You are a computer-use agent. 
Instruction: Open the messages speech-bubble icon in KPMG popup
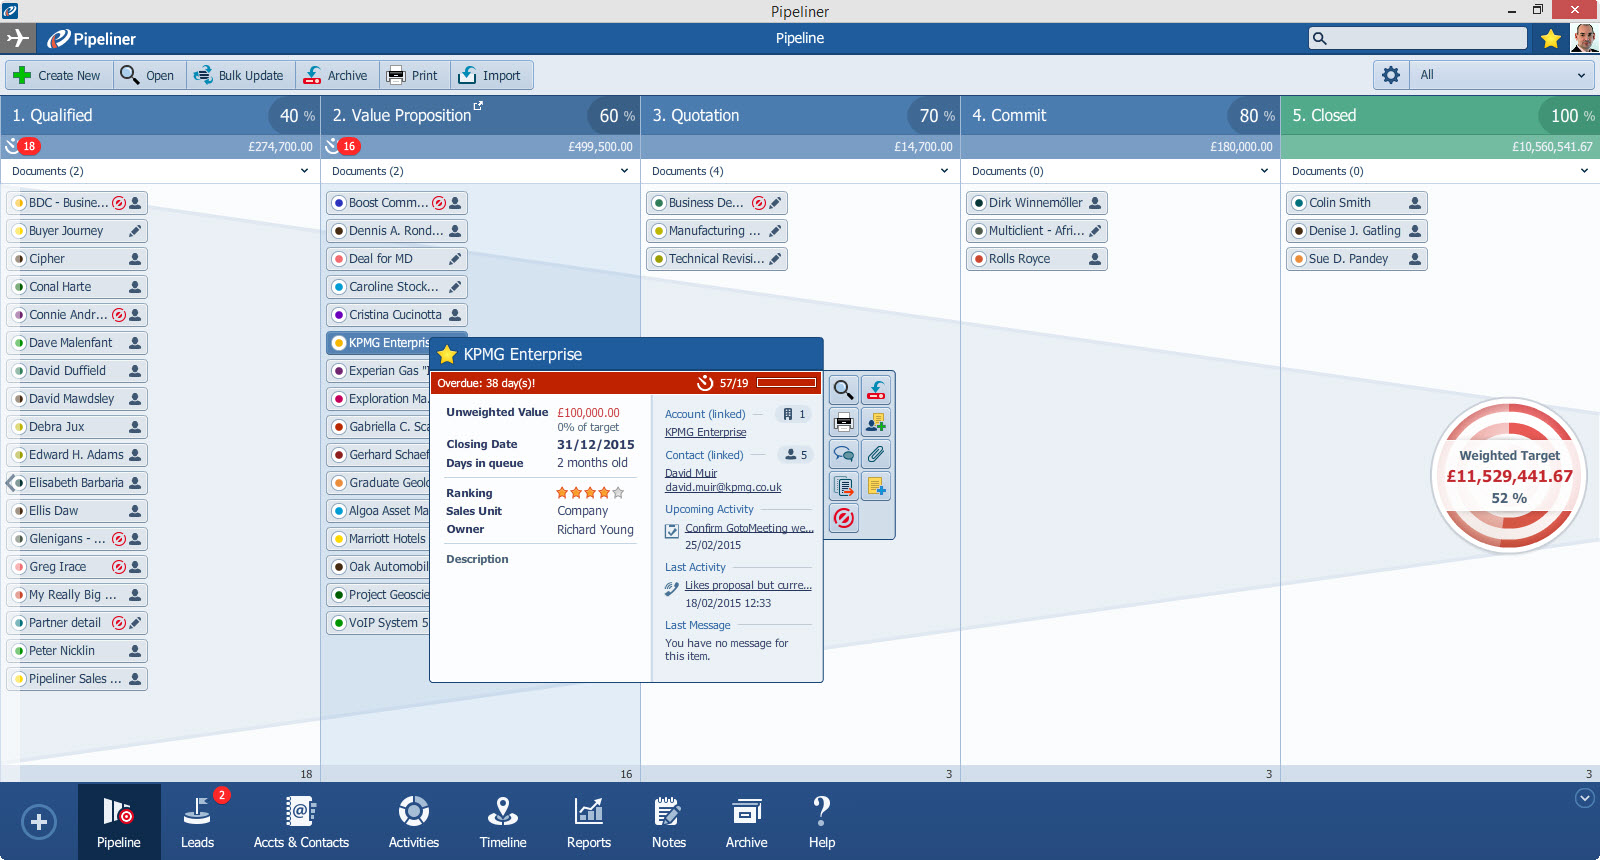(x=844, y=454)
